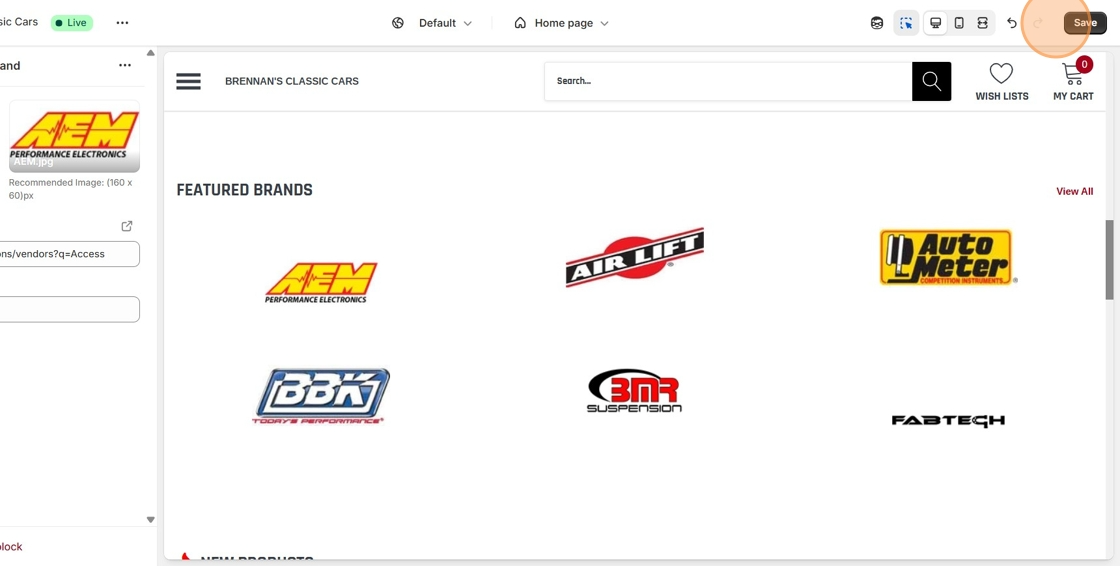
Task: Click the black magnifier search button
Action: (x=931, y=81)
